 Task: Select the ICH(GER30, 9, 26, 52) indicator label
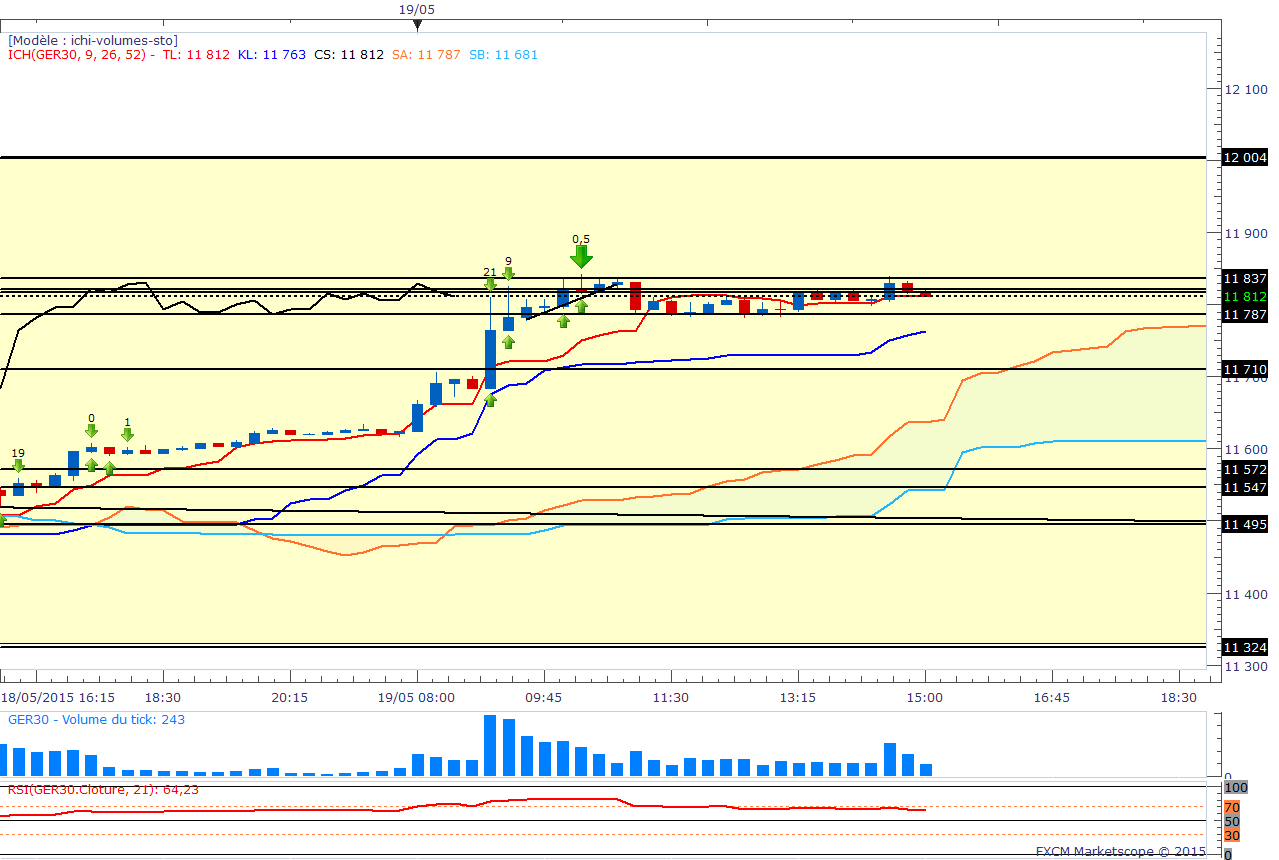(x=79, y=55)
